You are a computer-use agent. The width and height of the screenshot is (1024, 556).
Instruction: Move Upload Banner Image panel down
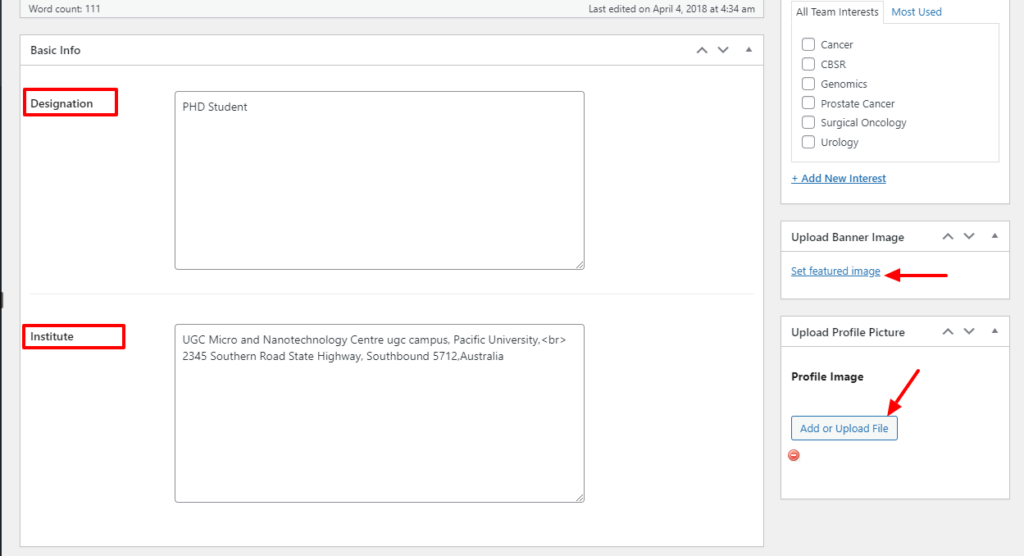[968, 237]
